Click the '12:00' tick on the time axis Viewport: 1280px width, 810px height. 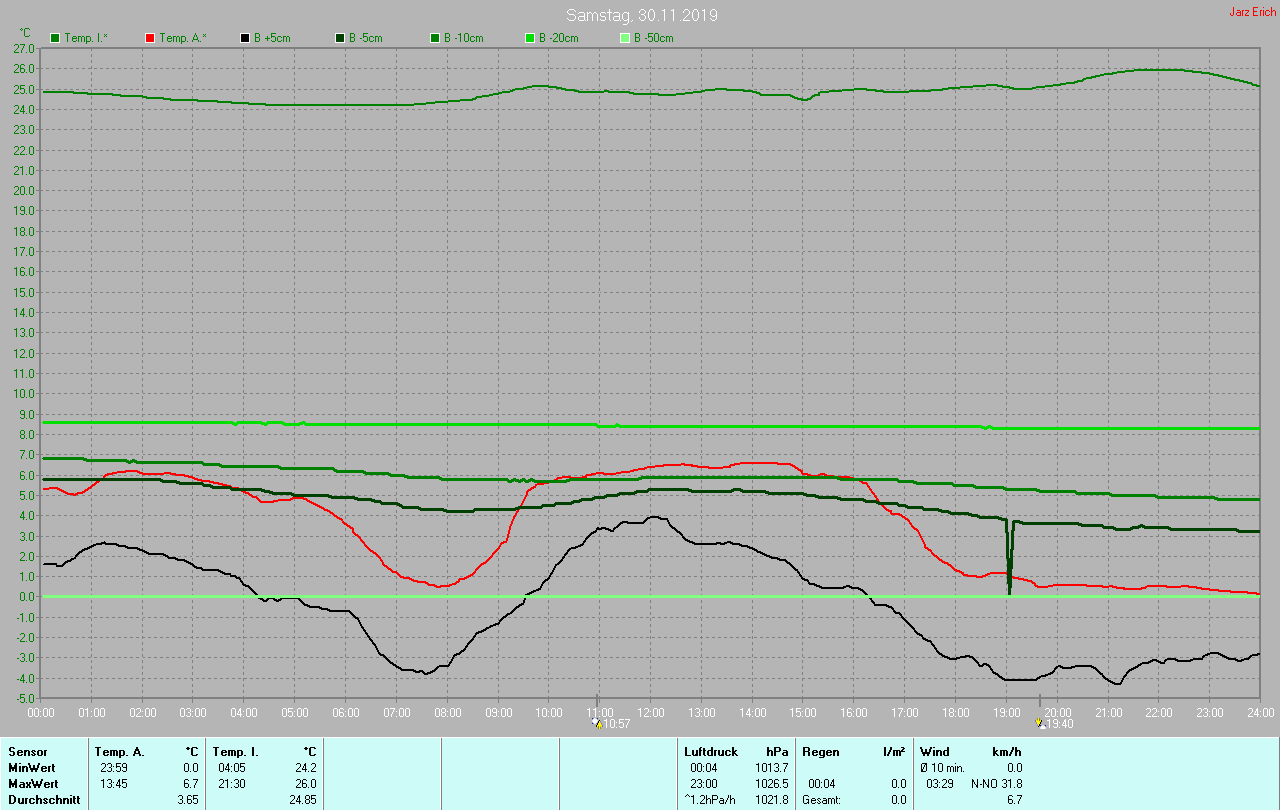click(x=650, y=712)
